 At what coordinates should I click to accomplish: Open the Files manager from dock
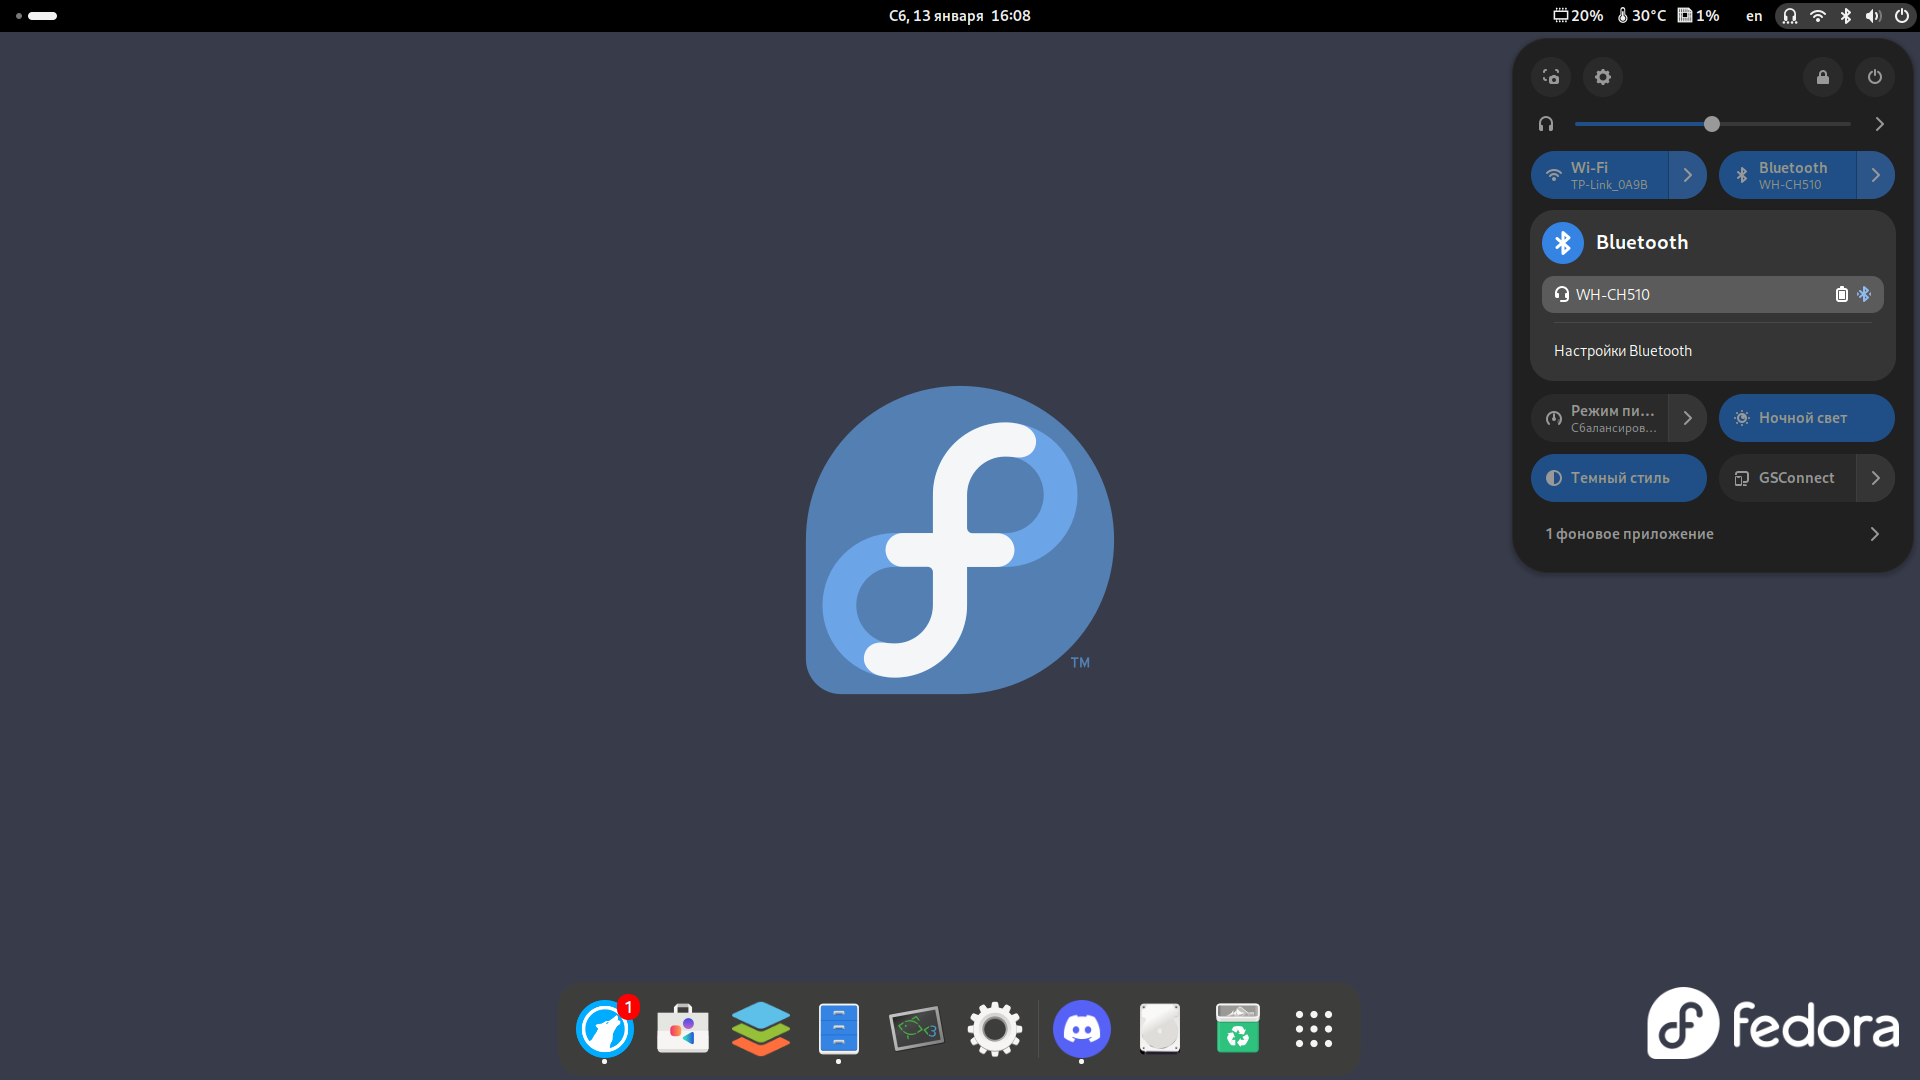[838, 1028]
